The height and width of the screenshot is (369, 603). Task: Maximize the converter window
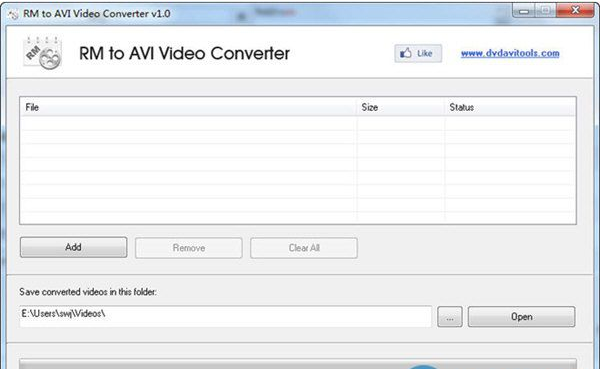545,11
